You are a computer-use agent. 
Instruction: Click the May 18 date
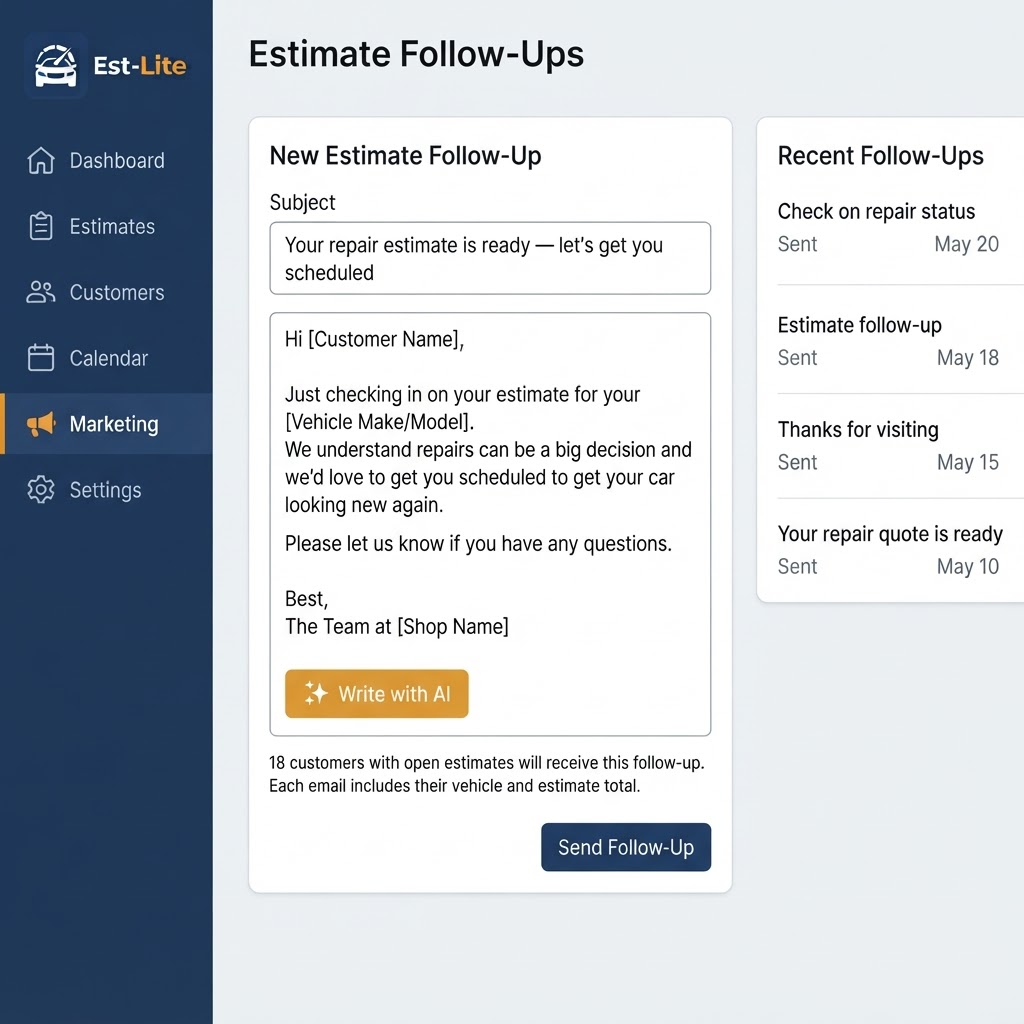click(x=968, y=358)
